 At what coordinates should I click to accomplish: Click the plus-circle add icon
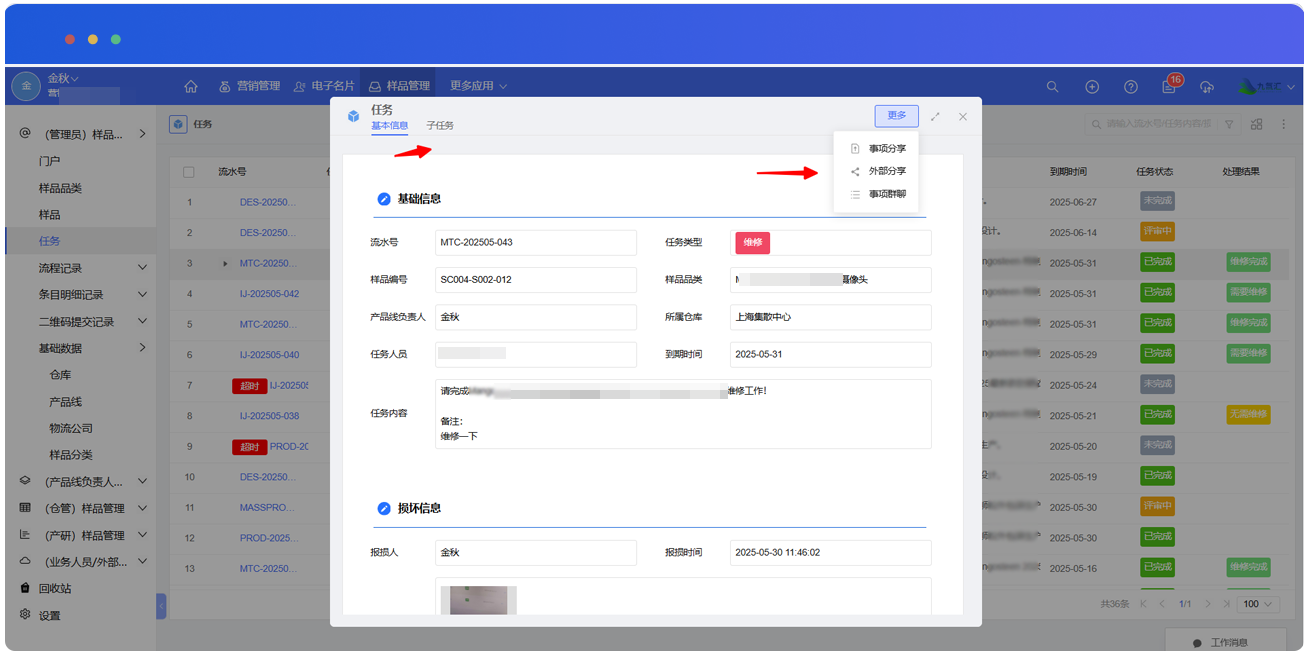coord(1092,87)
